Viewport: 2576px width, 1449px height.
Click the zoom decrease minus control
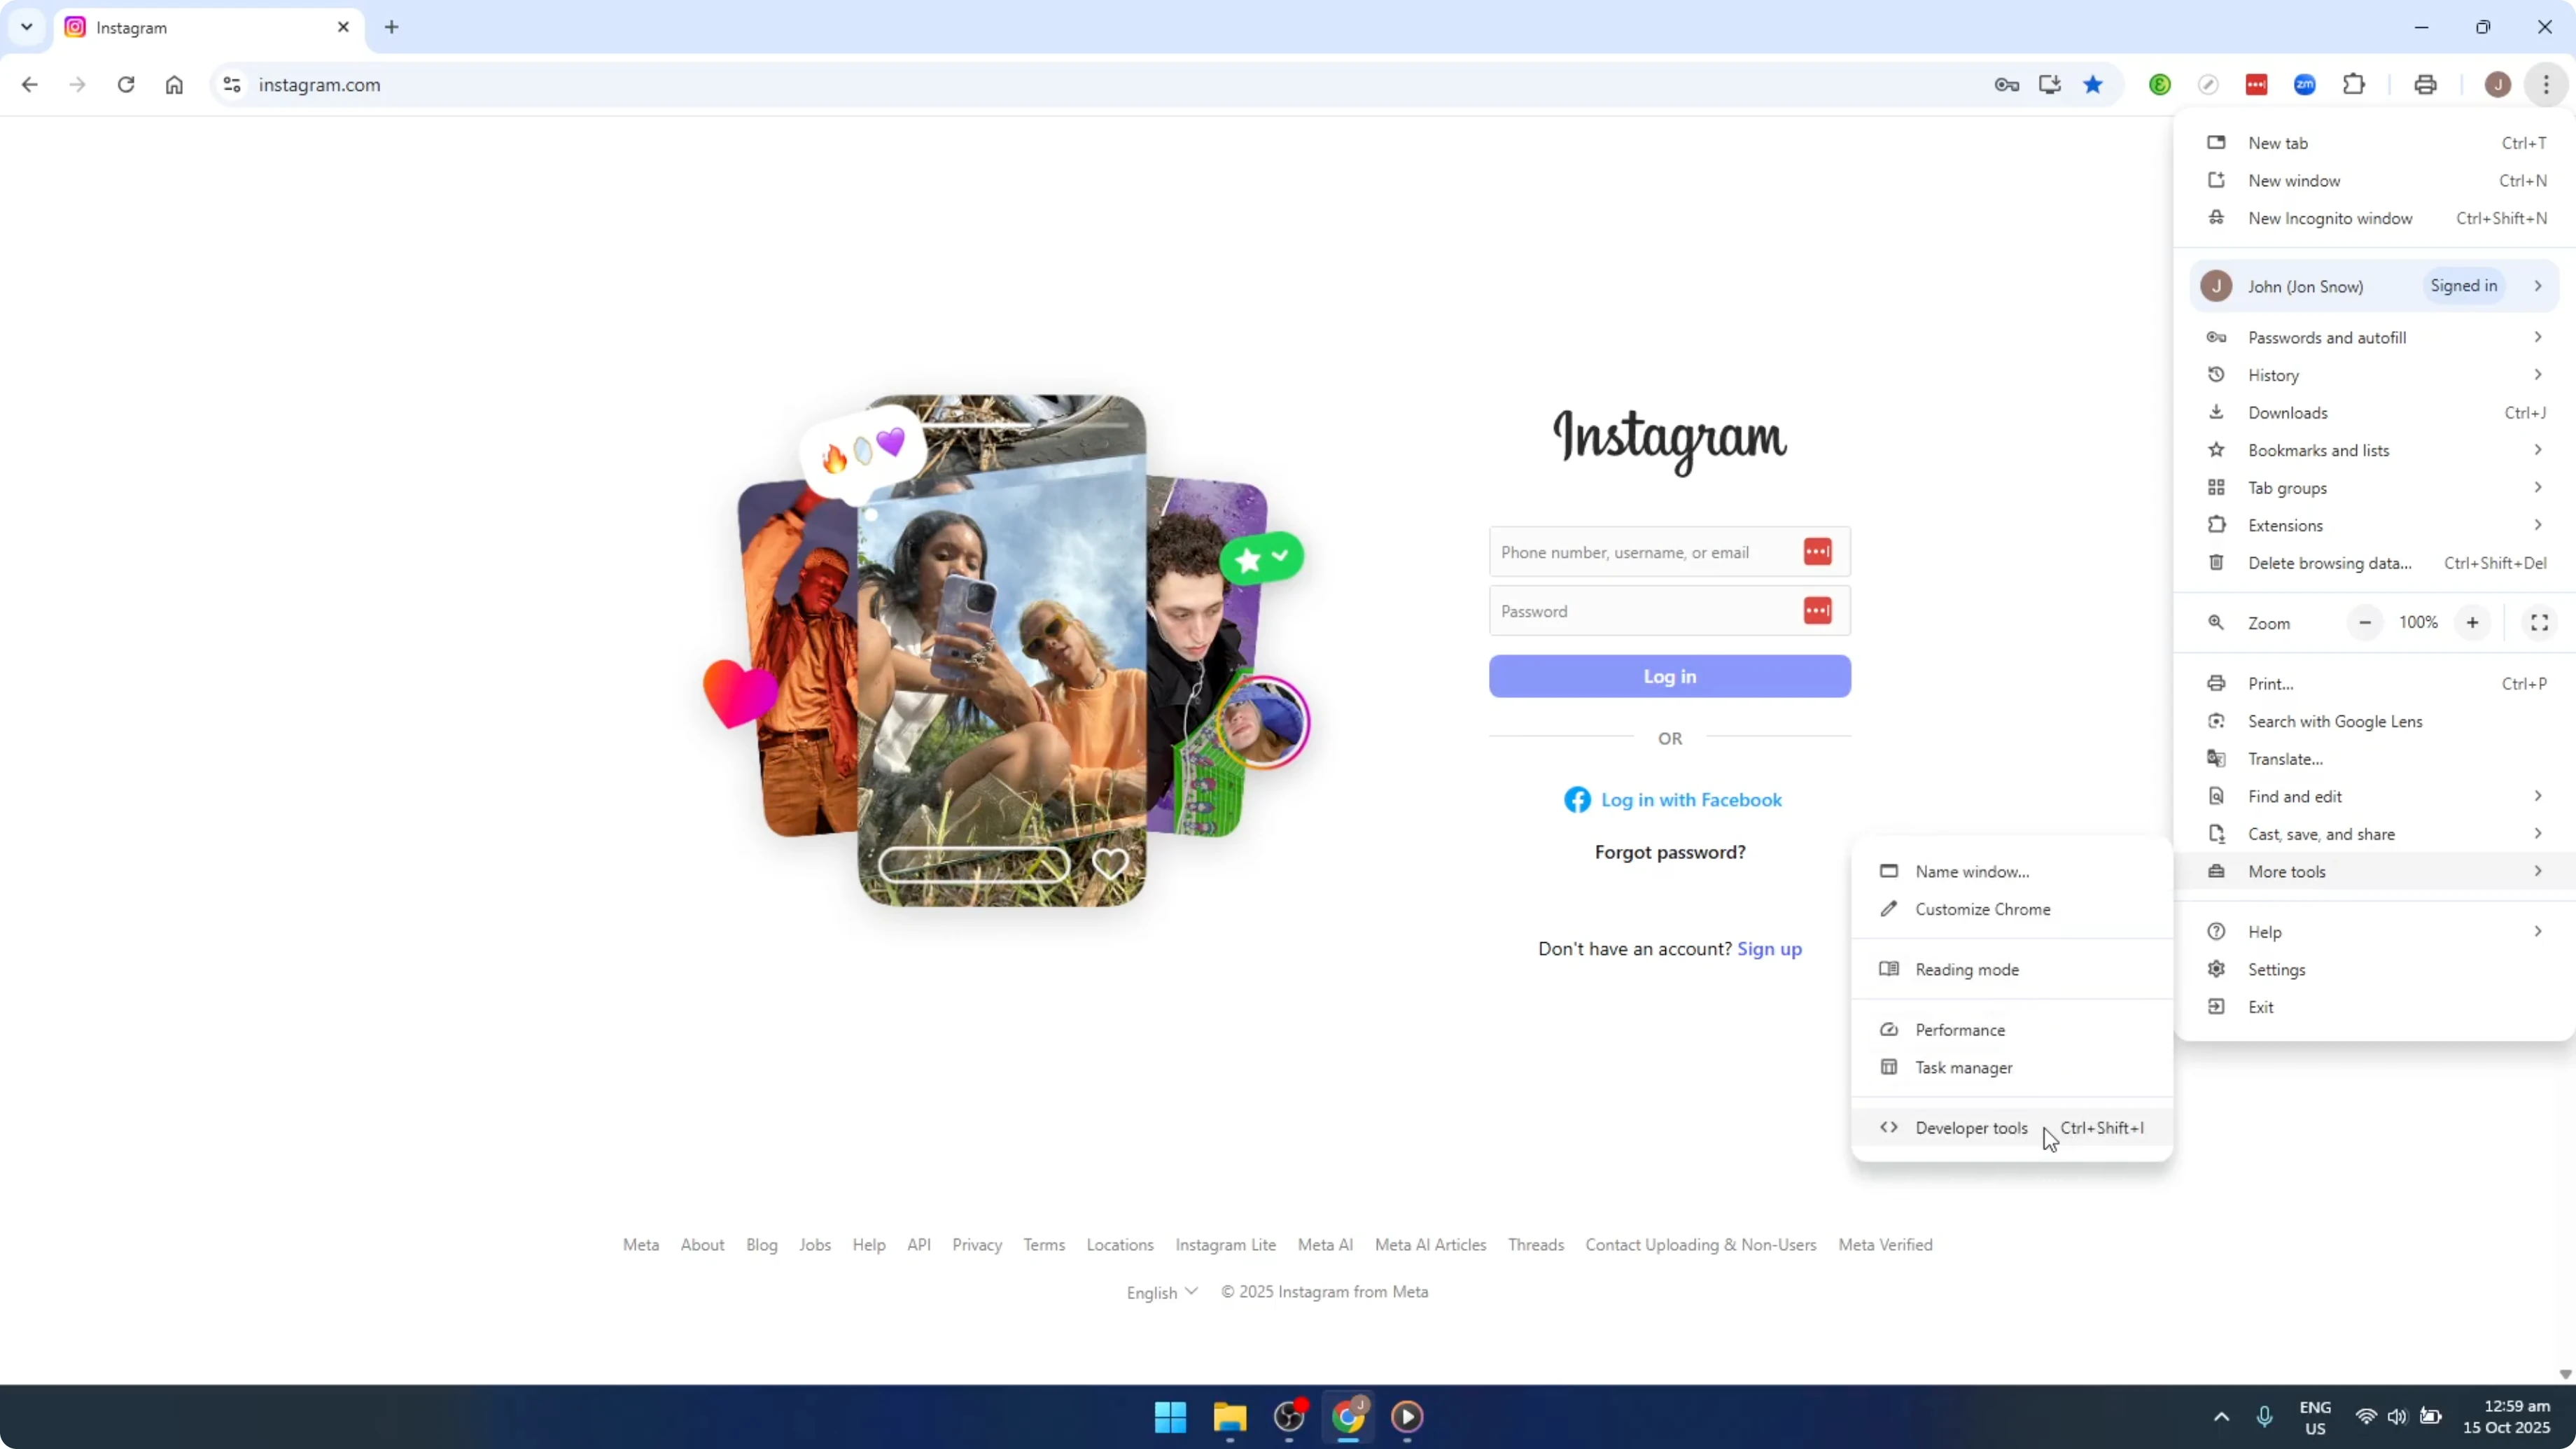(x=2365, y=622)
